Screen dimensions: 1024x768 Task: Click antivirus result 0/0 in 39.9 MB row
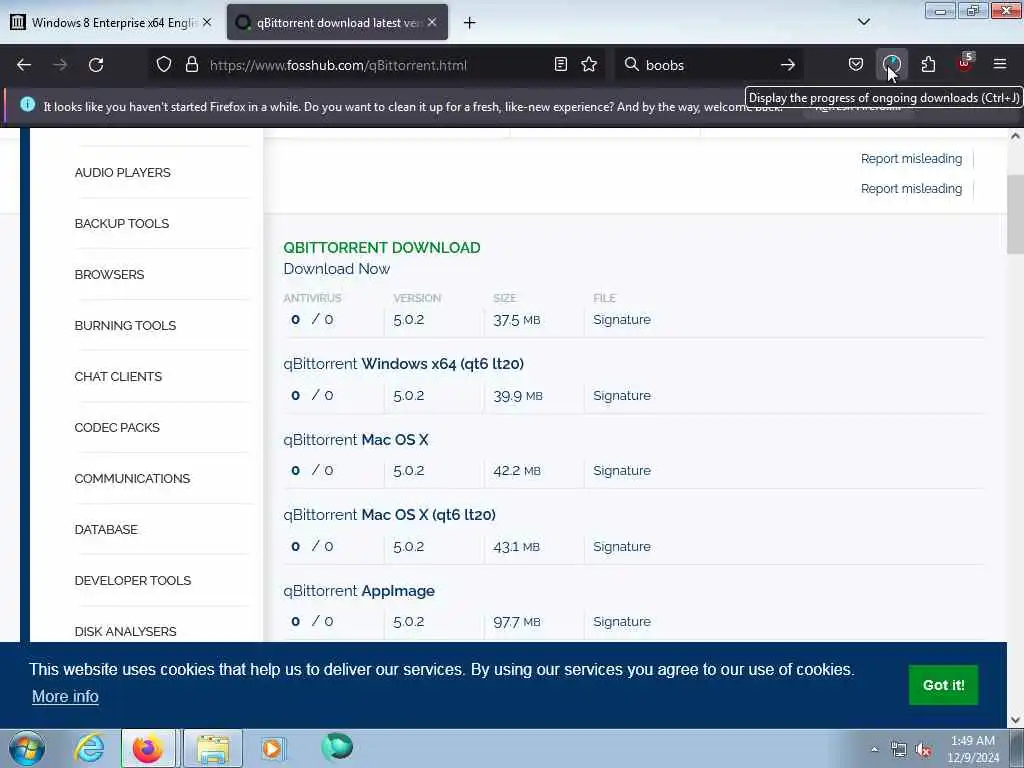coord(312,395)
